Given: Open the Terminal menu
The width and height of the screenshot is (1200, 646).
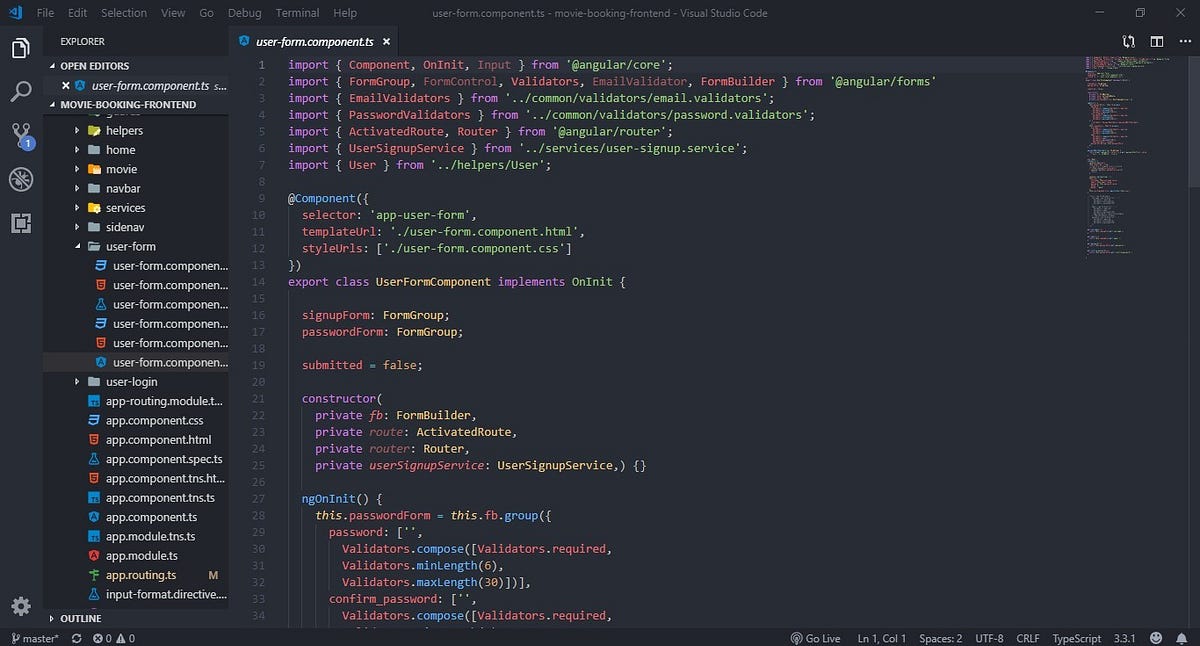Looking at the screenshot, I should coord(296,13).
